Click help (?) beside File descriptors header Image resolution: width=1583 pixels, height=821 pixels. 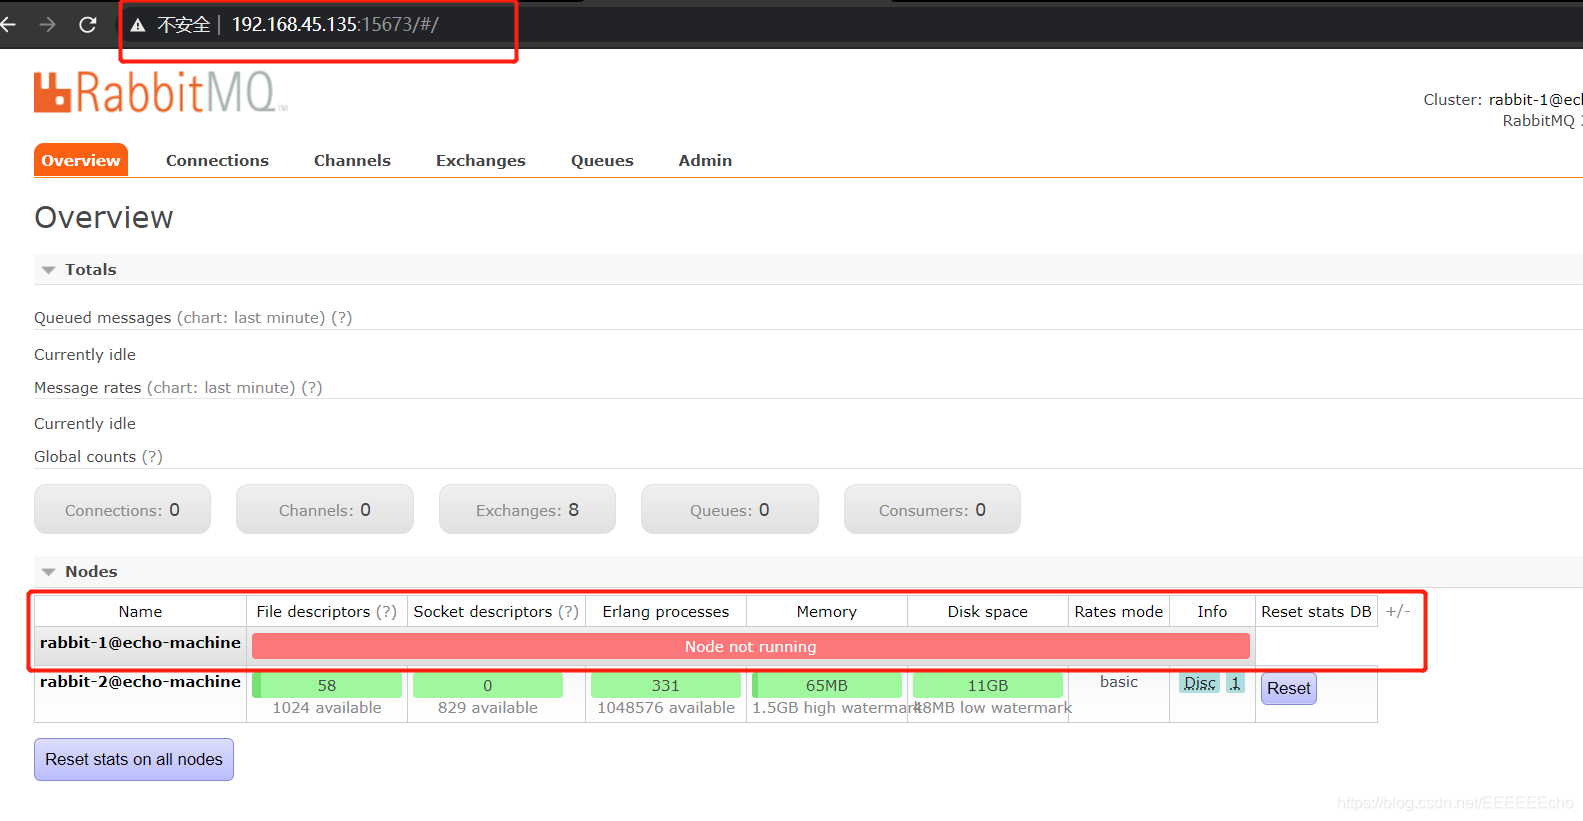386,611
